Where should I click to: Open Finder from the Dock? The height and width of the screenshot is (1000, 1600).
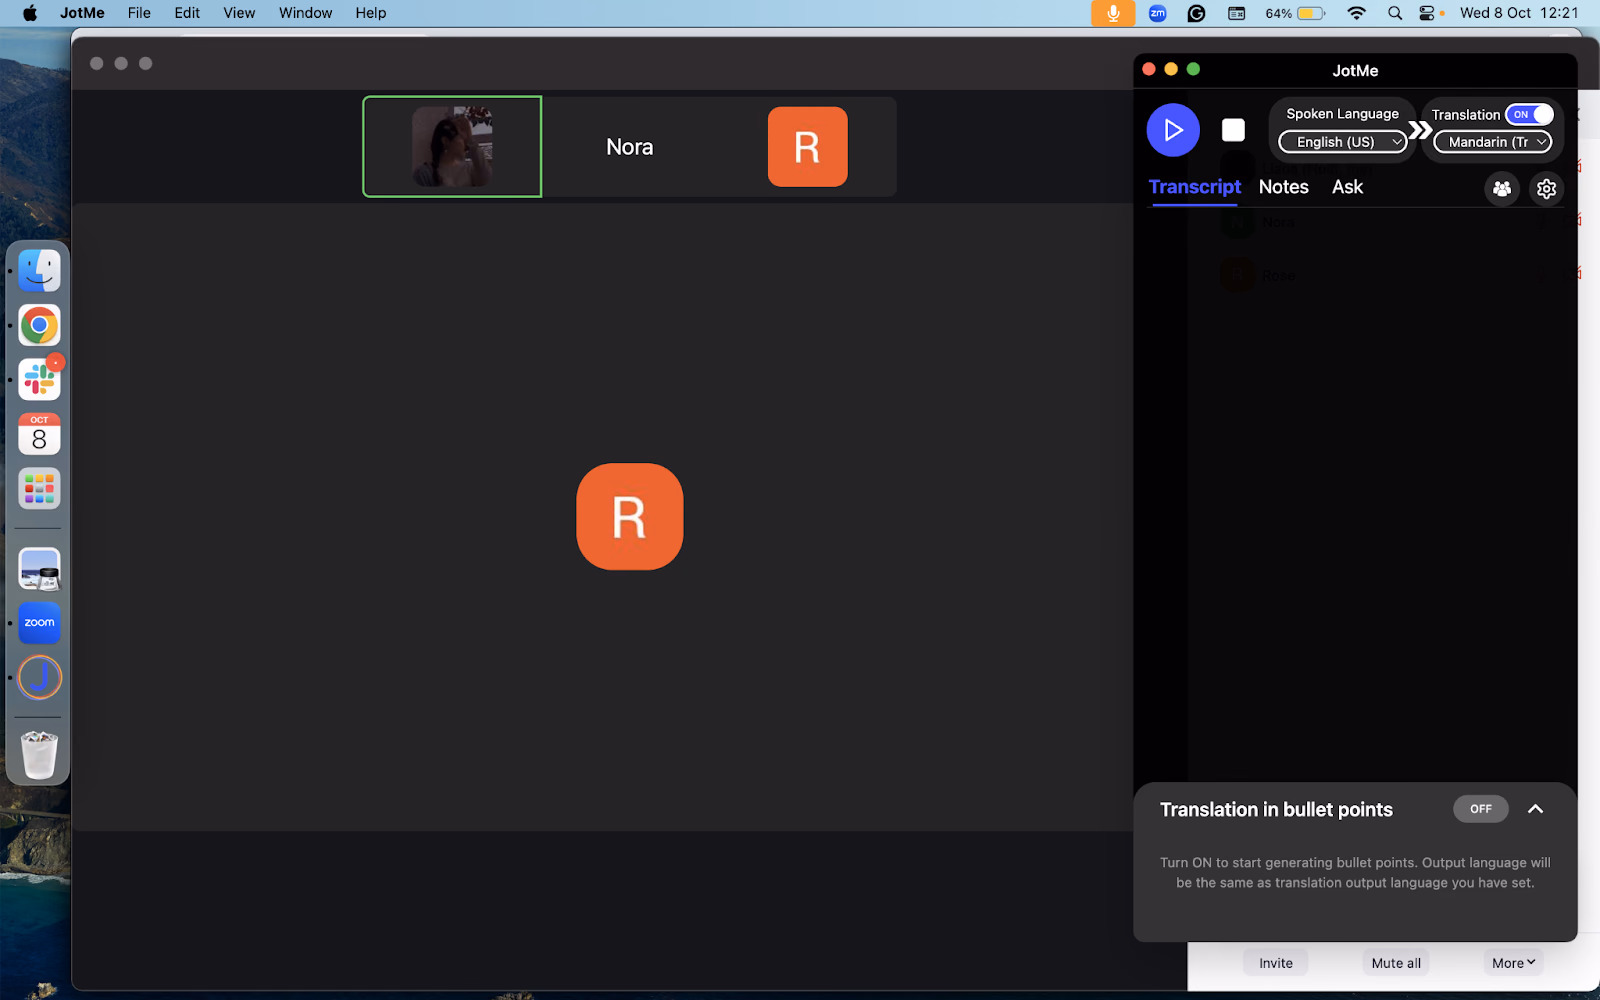click(39, 271)
